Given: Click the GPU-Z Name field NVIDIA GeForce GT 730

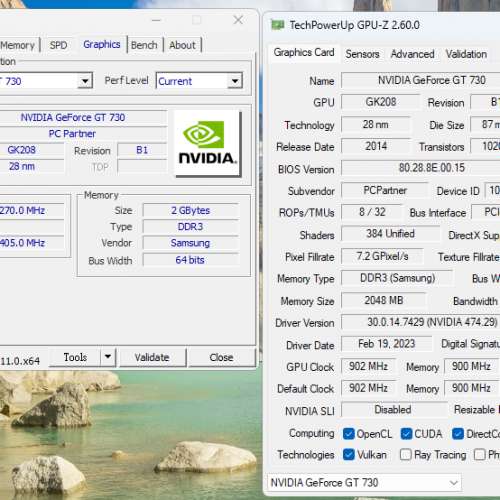Looking at the screenshot, I should [x=421, y=80].
